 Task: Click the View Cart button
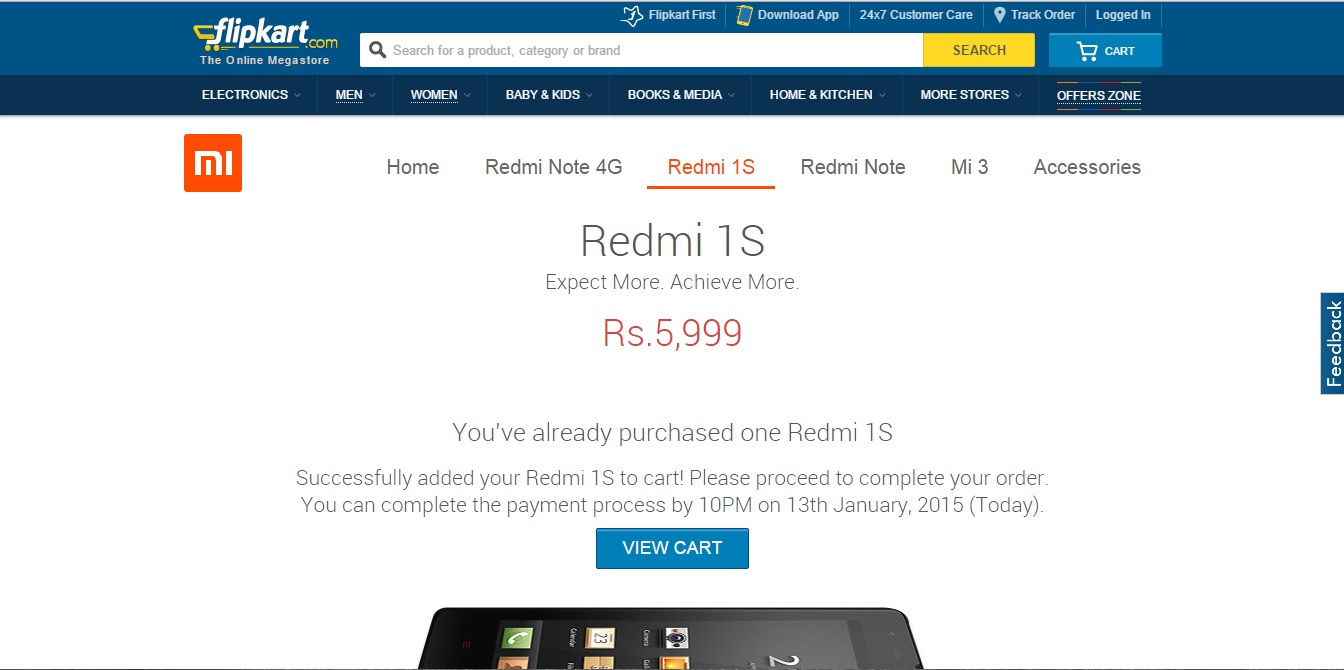[672, 548]
